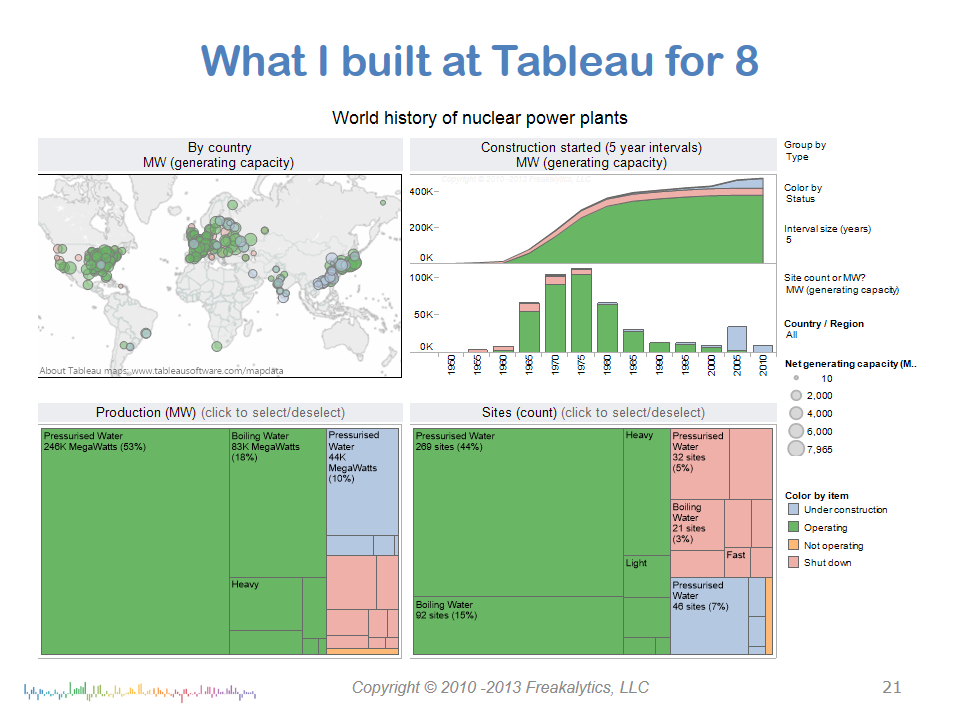Click the Freakalytics sparkline logo in footer
Viewport: 960px width, 720px height.
coord(140,689)
